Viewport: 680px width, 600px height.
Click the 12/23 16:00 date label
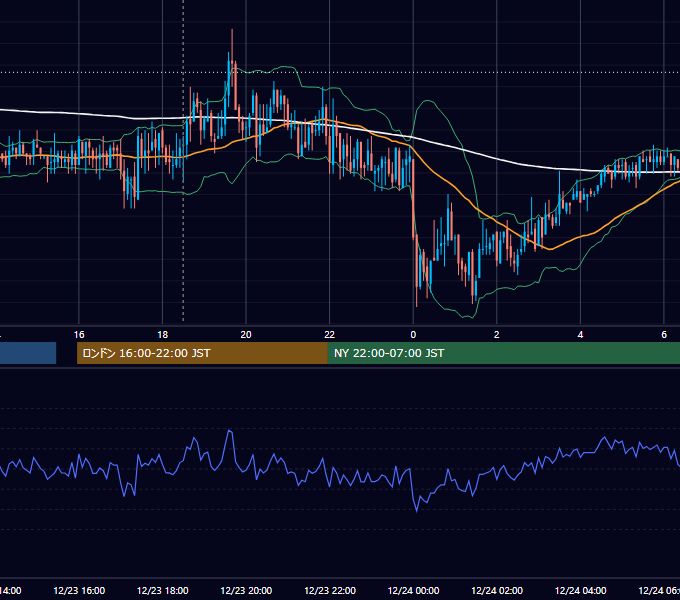coord(79,591)
